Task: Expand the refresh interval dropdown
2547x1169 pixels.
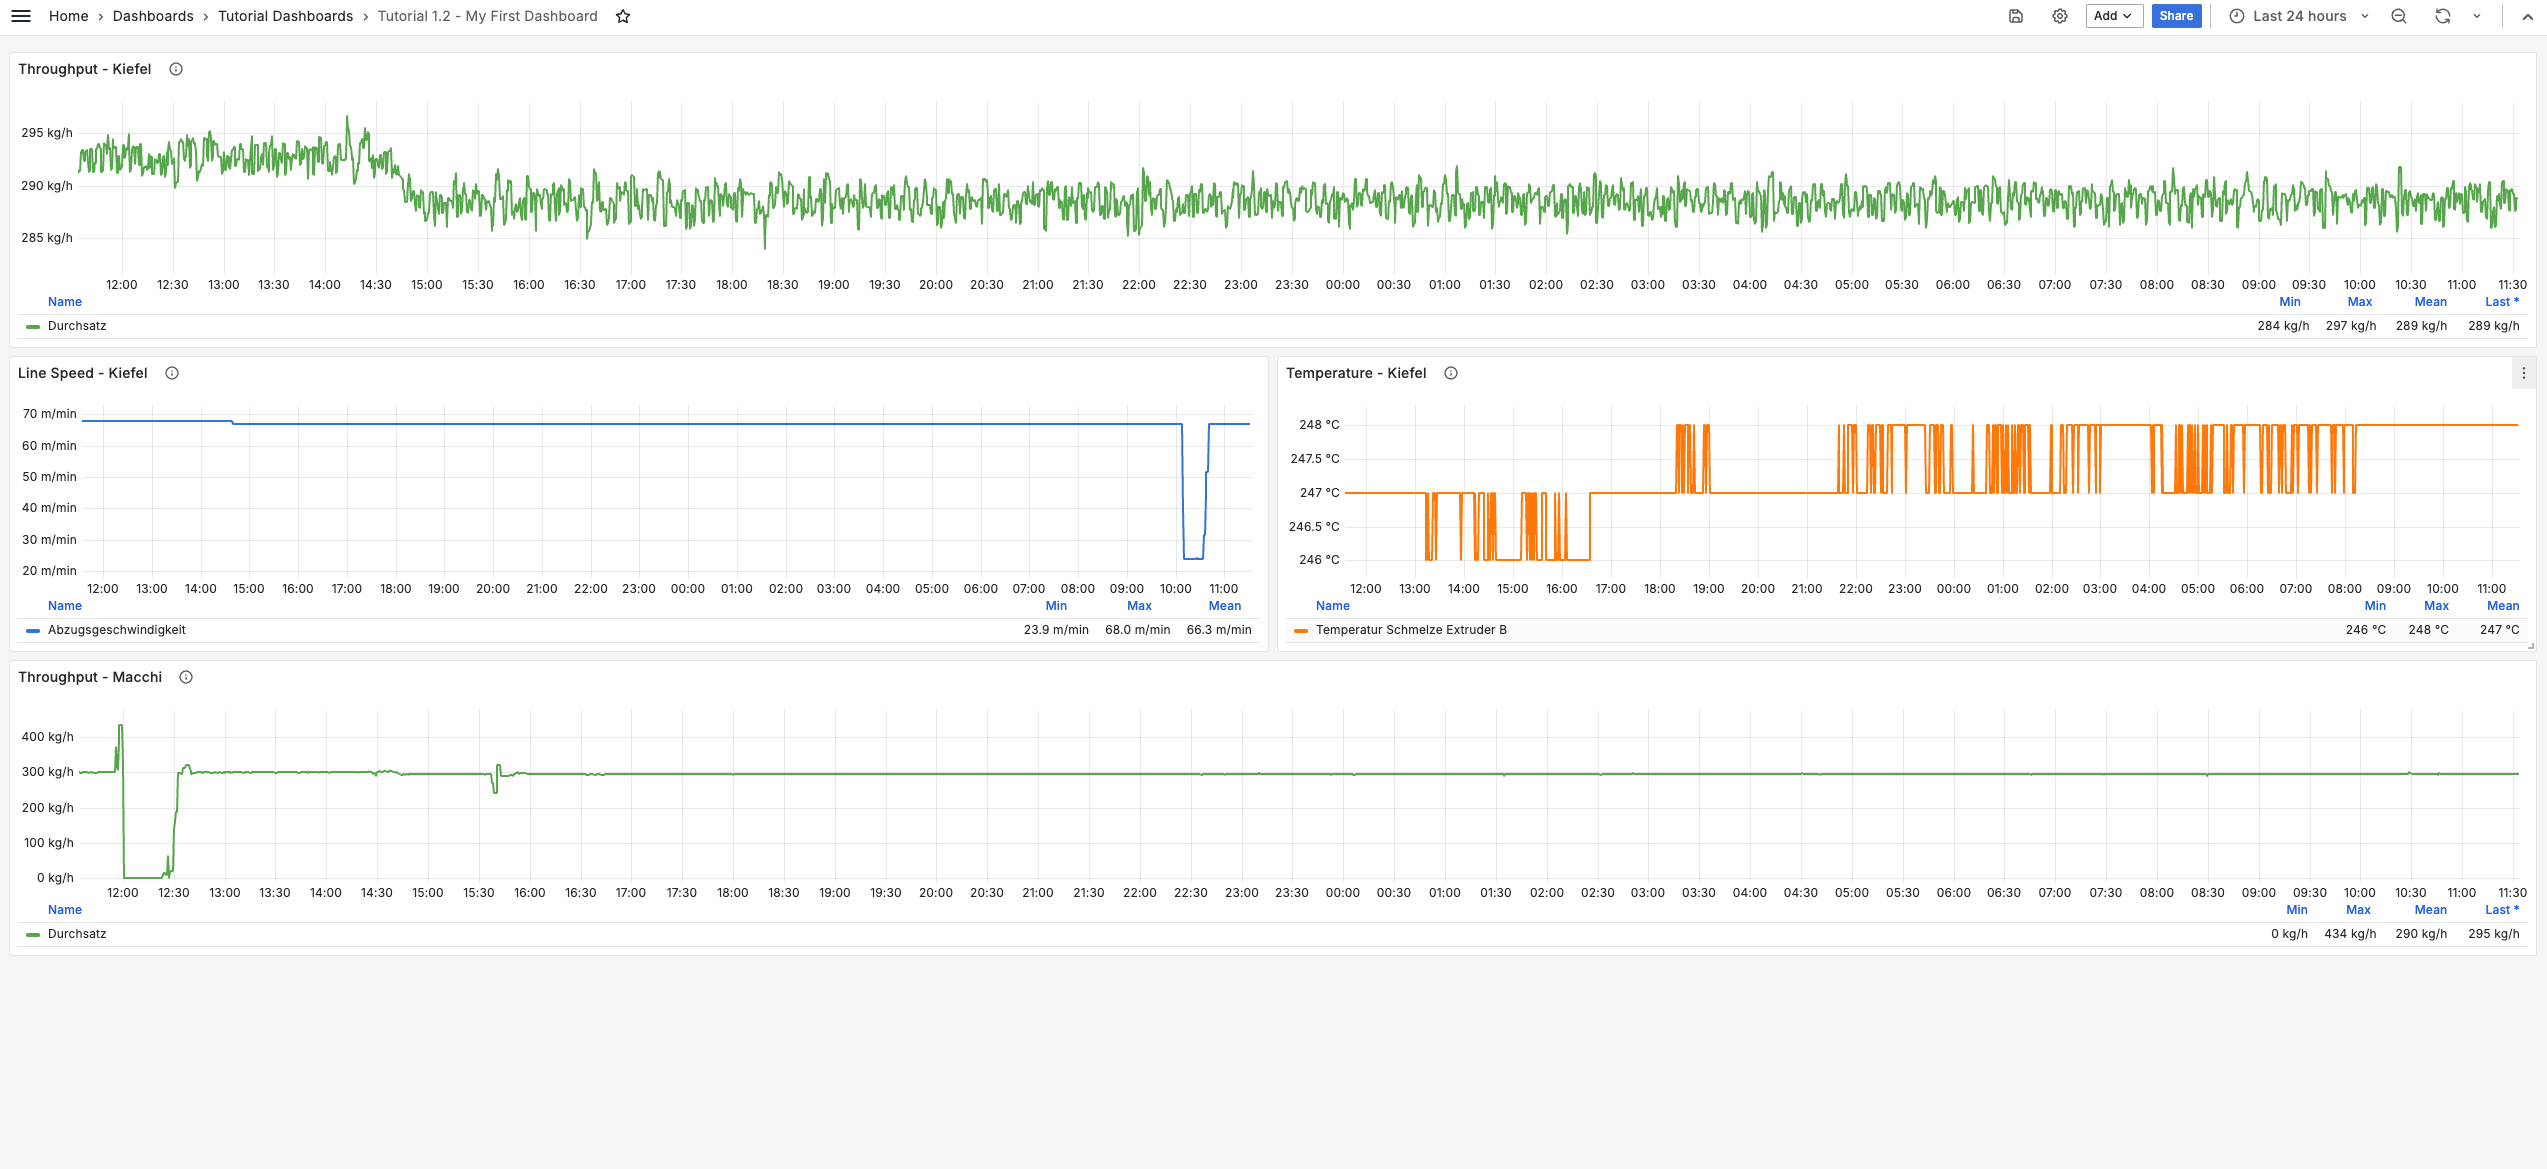Action: pyautogui.click(x=2477, y=16)
